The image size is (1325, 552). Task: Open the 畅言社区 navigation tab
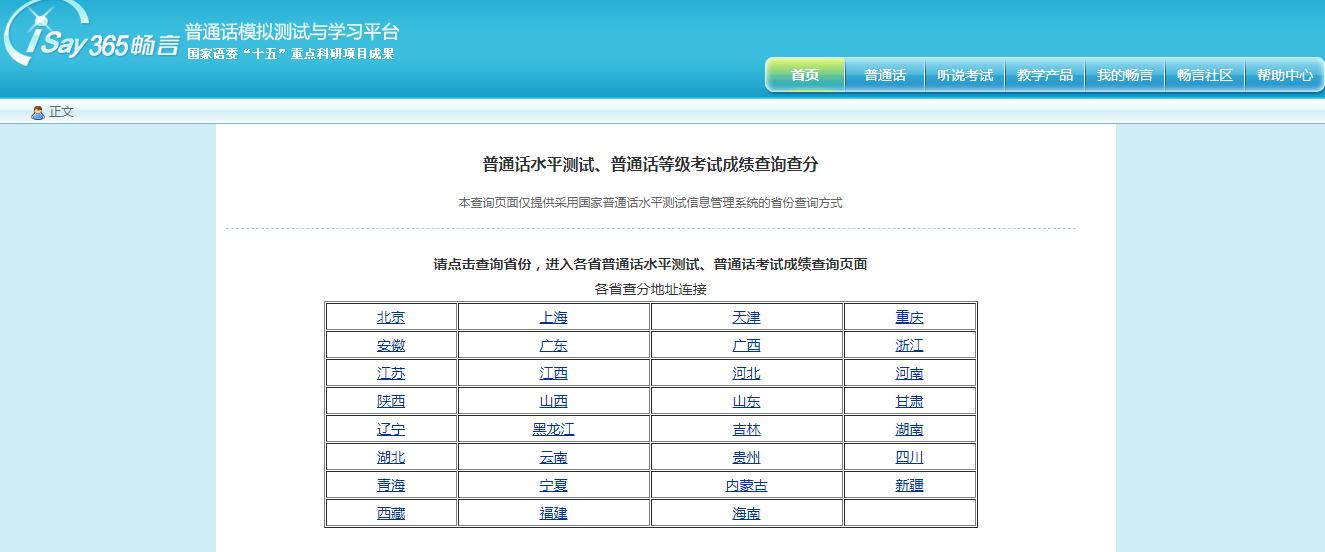pyautogui.click(x=1205, y=75)
